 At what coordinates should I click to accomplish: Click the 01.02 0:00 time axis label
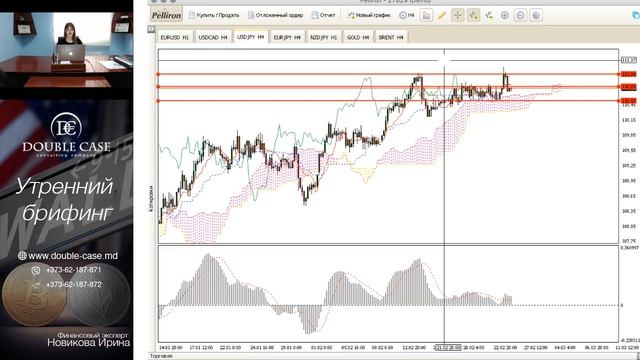tap(322, 348)
